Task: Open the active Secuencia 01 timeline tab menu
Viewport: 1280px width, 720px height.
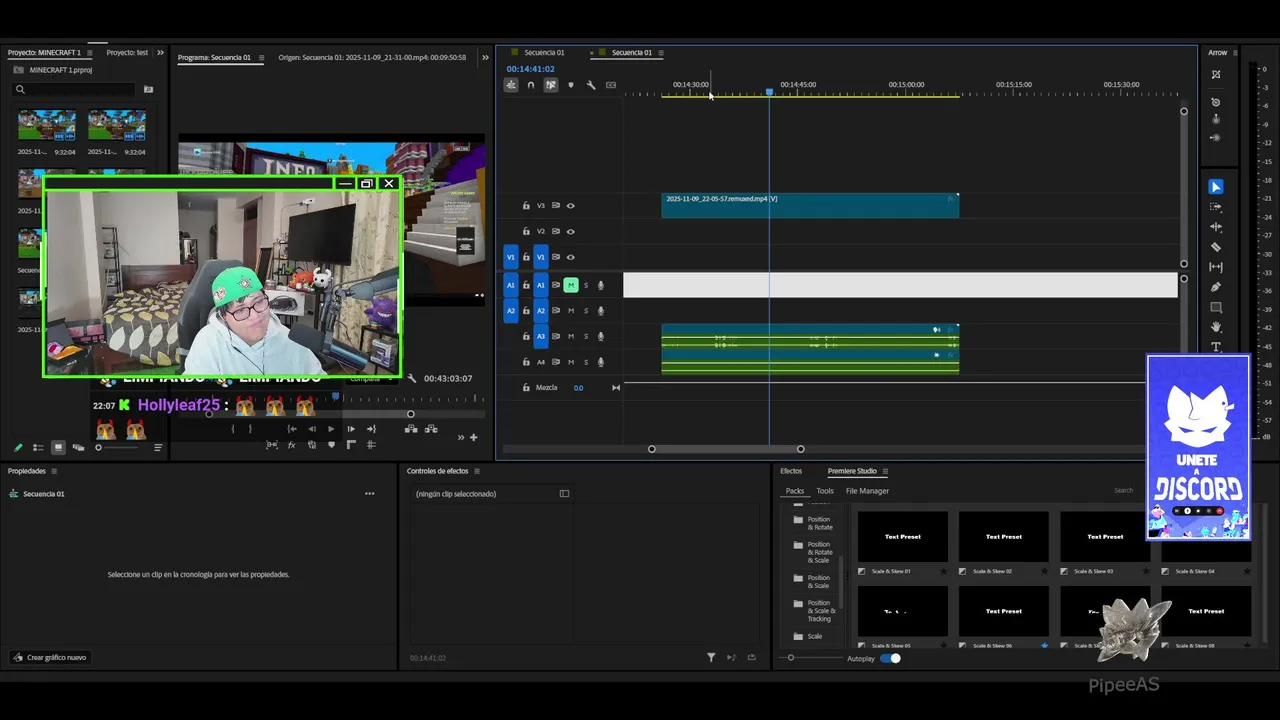Action: 661,53
